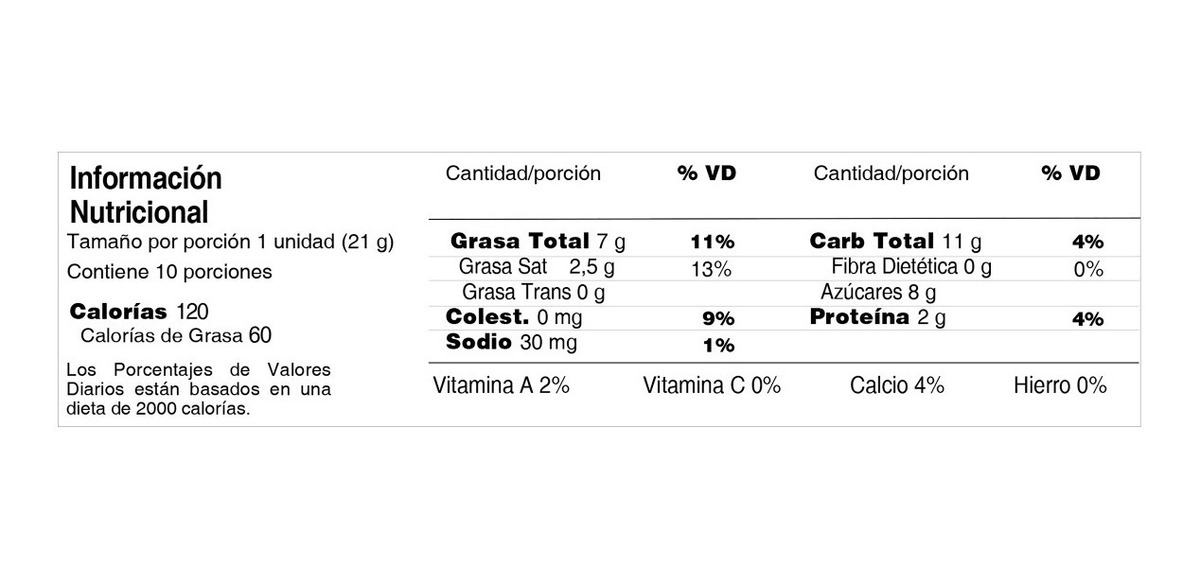1200x574 pixels.
Task: Select the "Vitamina A 2%" text
Action: (501, 386)
